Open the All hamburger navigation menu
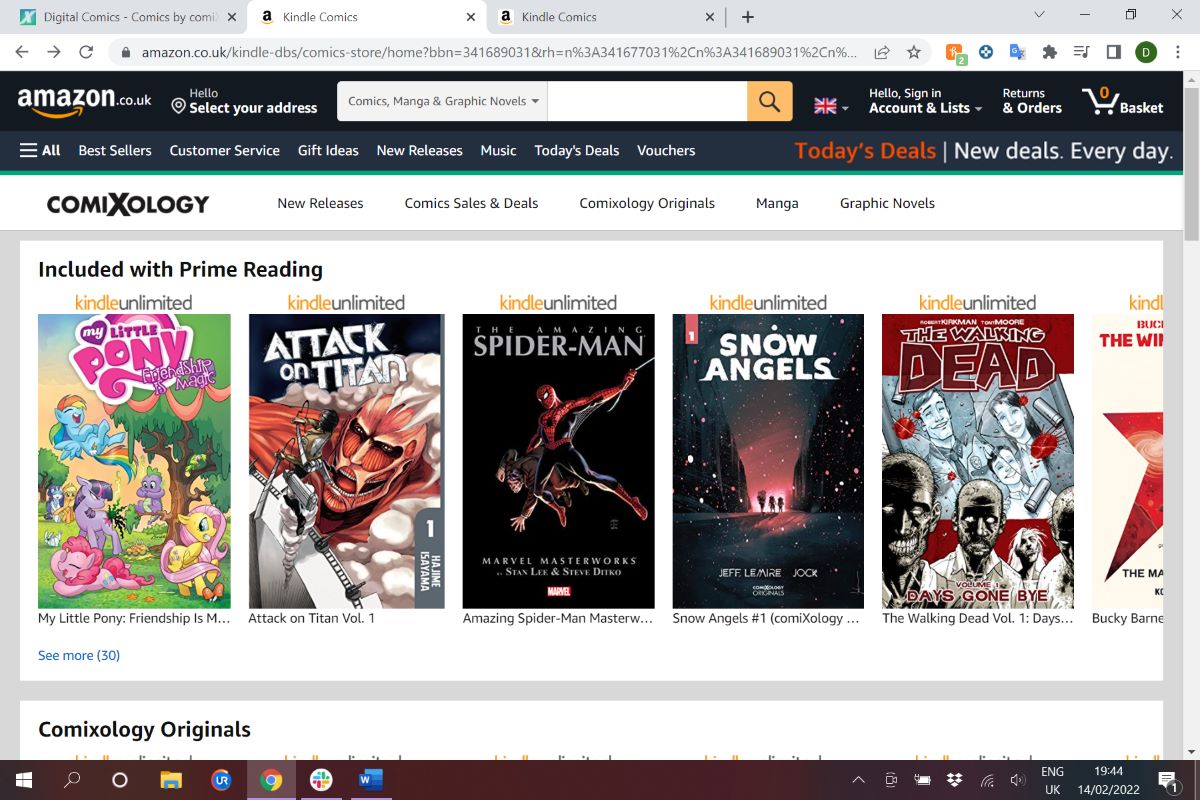 [x=29, y=150]
